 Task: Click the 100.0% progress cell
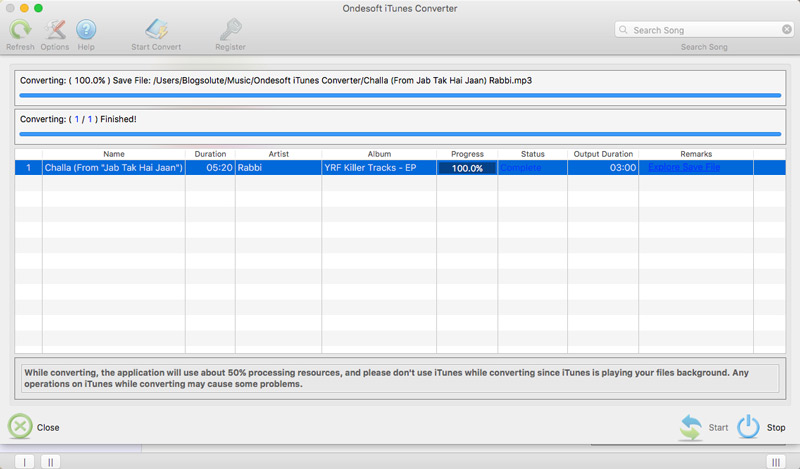467,168
